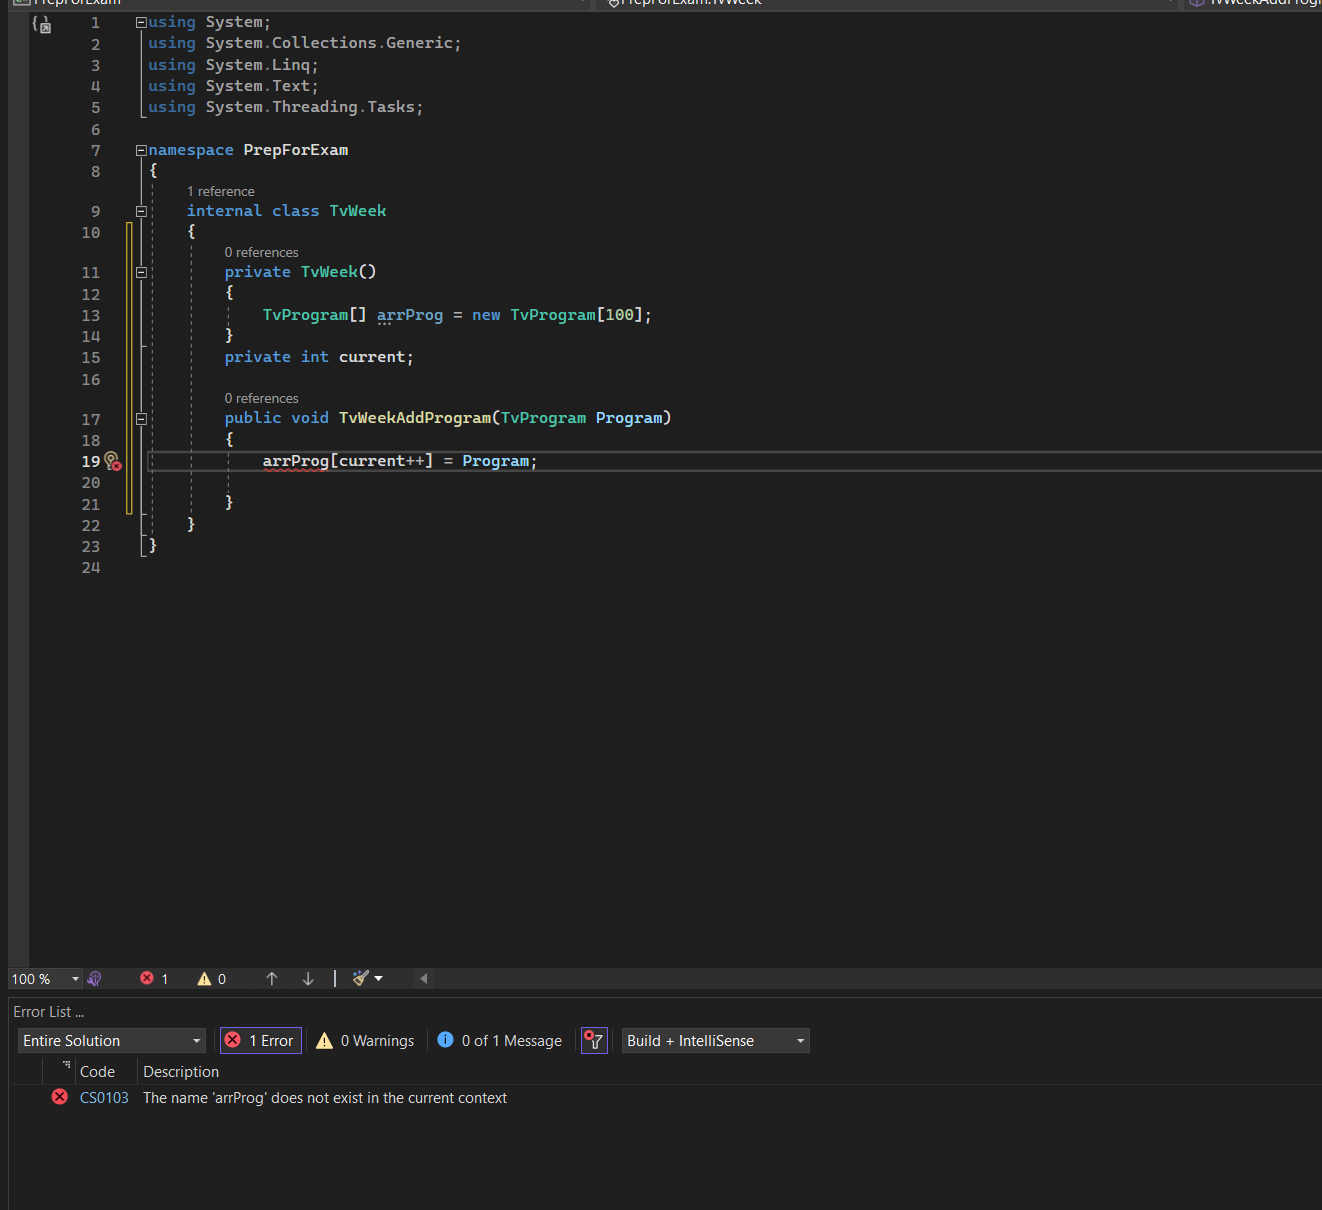Click the red error count icon in the editor status bar

147,979
